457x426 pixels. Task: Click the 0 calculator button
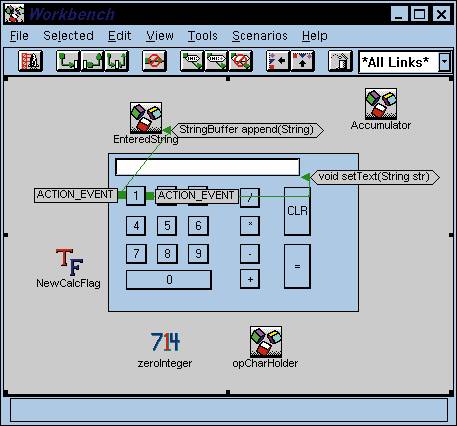pos(169,279)
